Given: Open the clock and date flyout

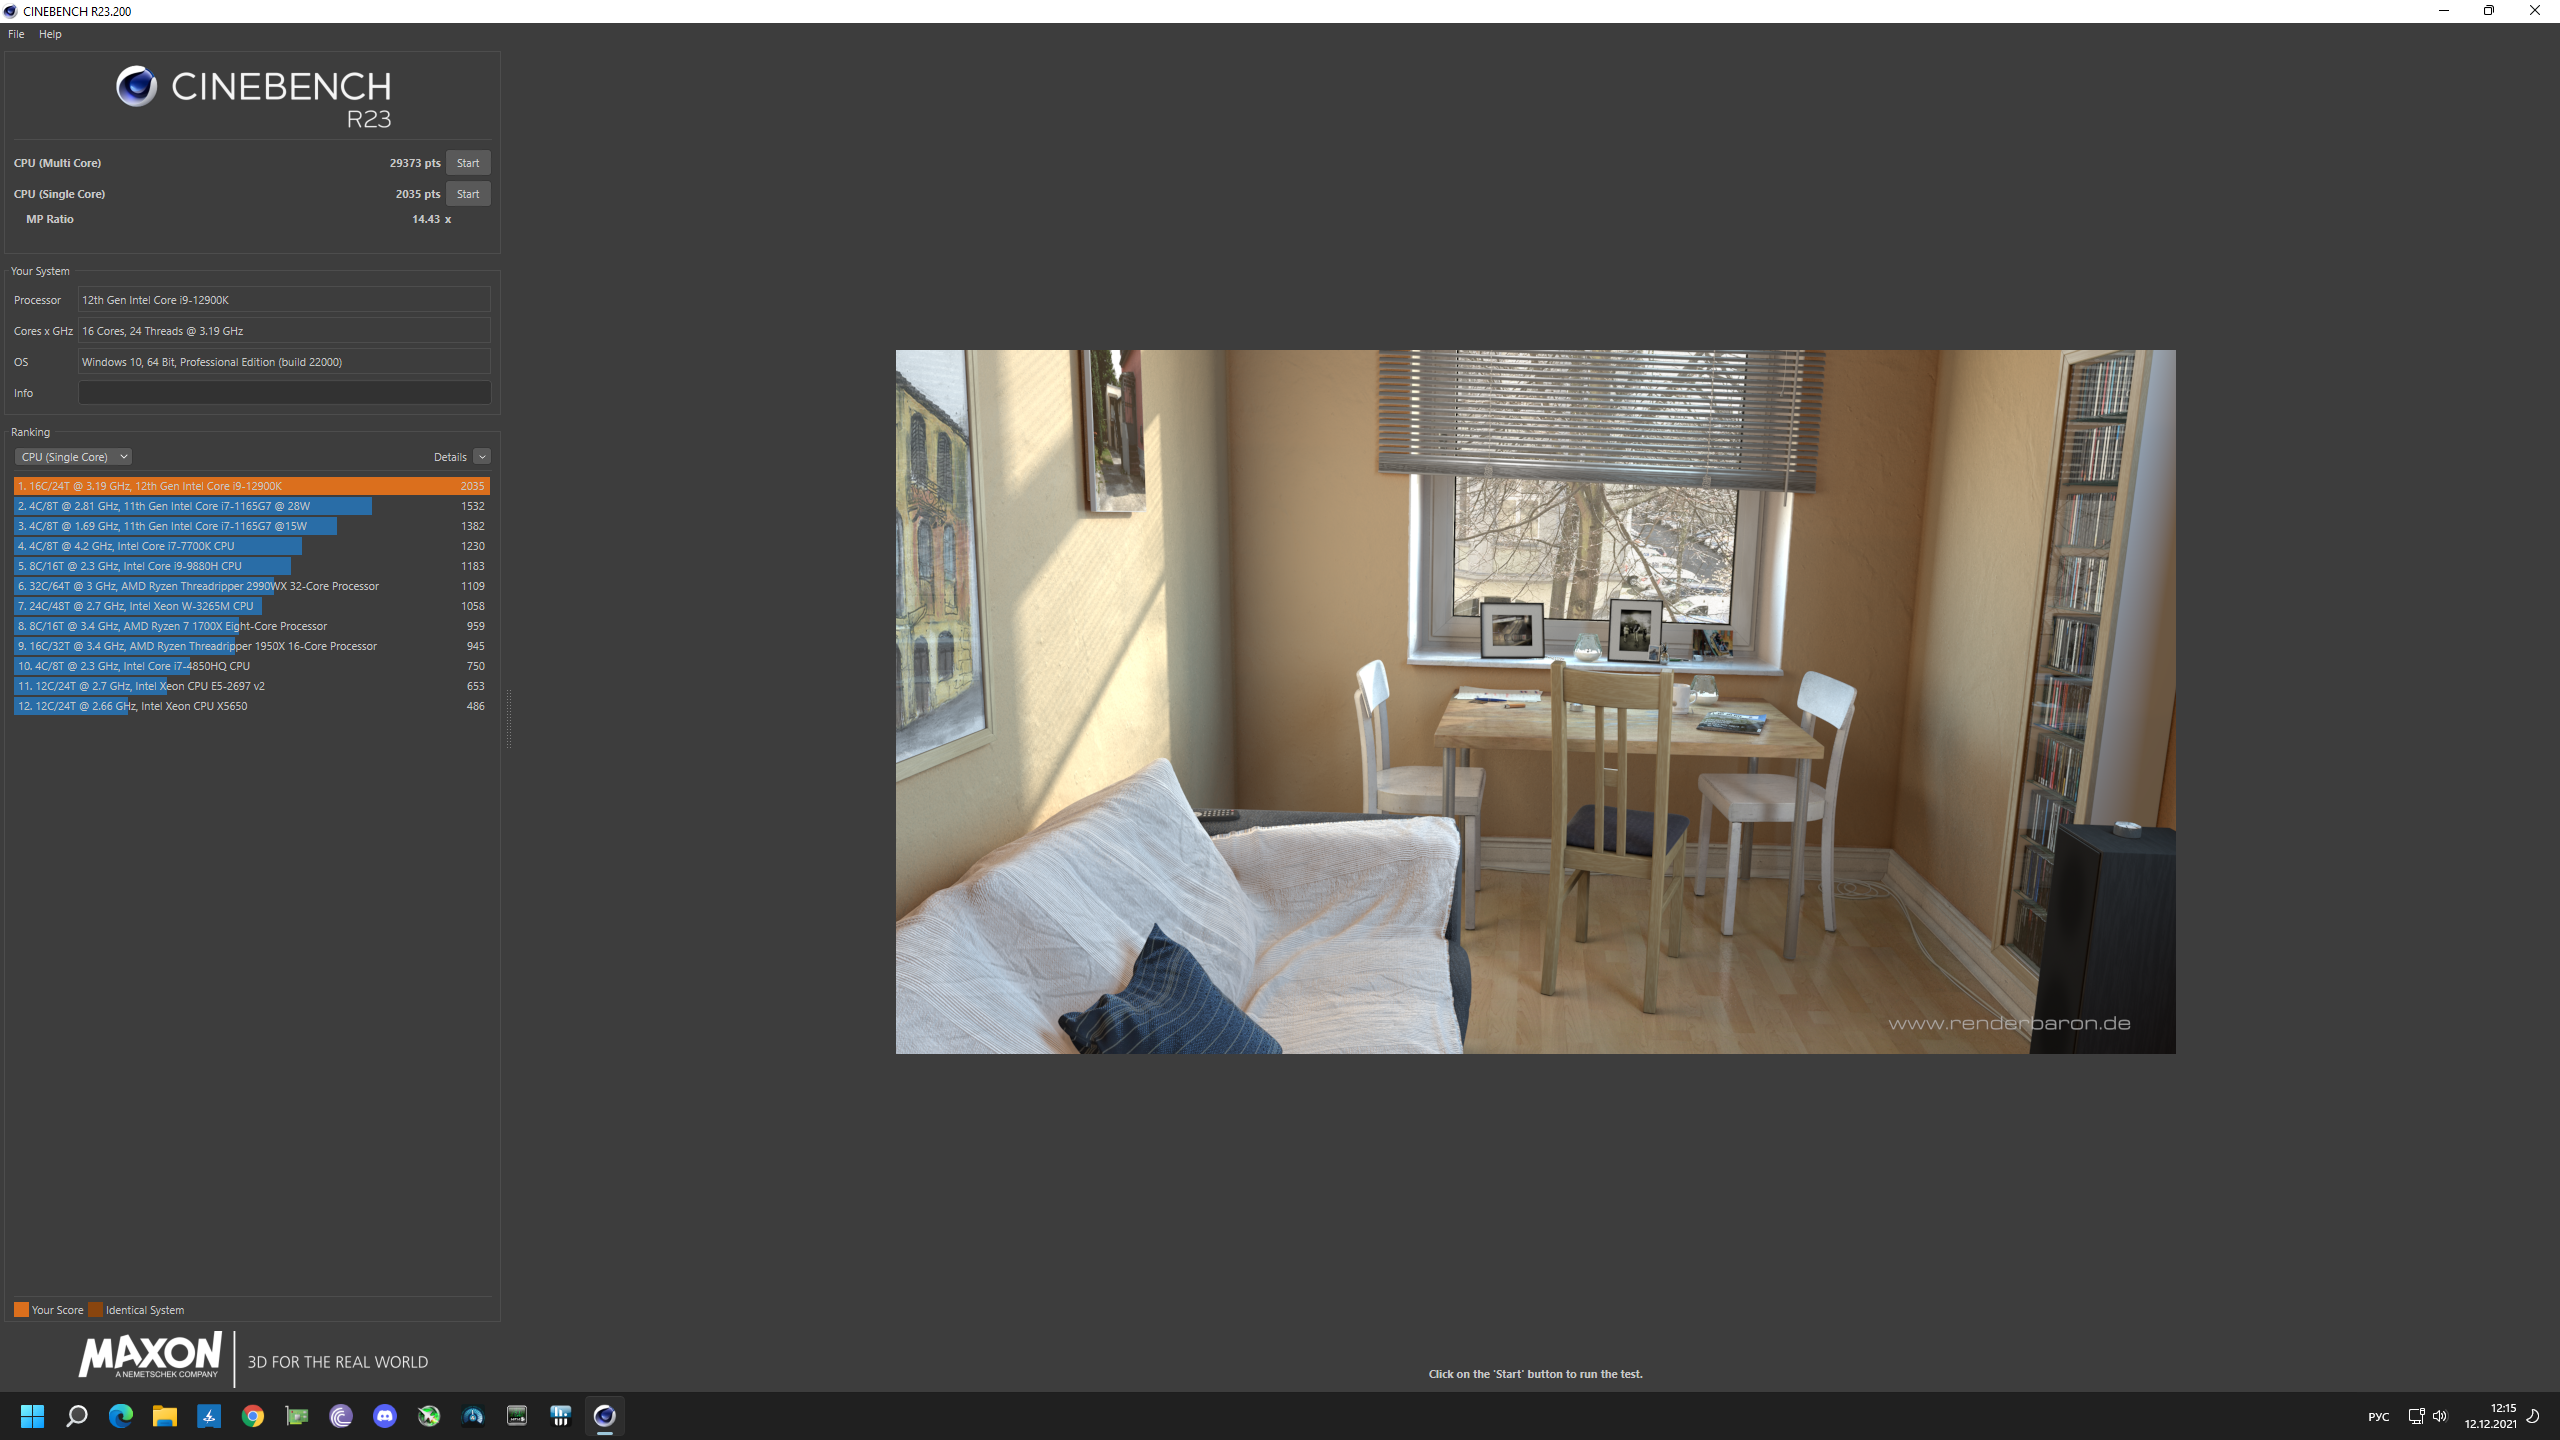Looking at the screenshot, I should [x=2490, y=1416].
